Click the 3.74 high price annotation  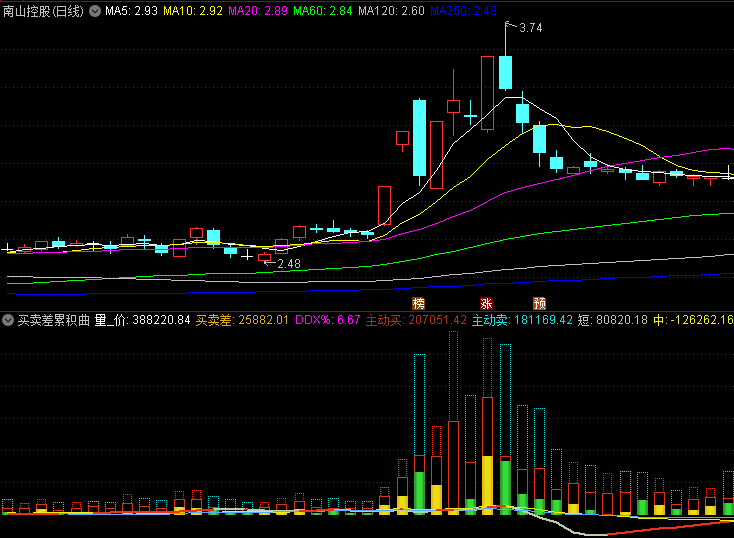tap(530, 29)
